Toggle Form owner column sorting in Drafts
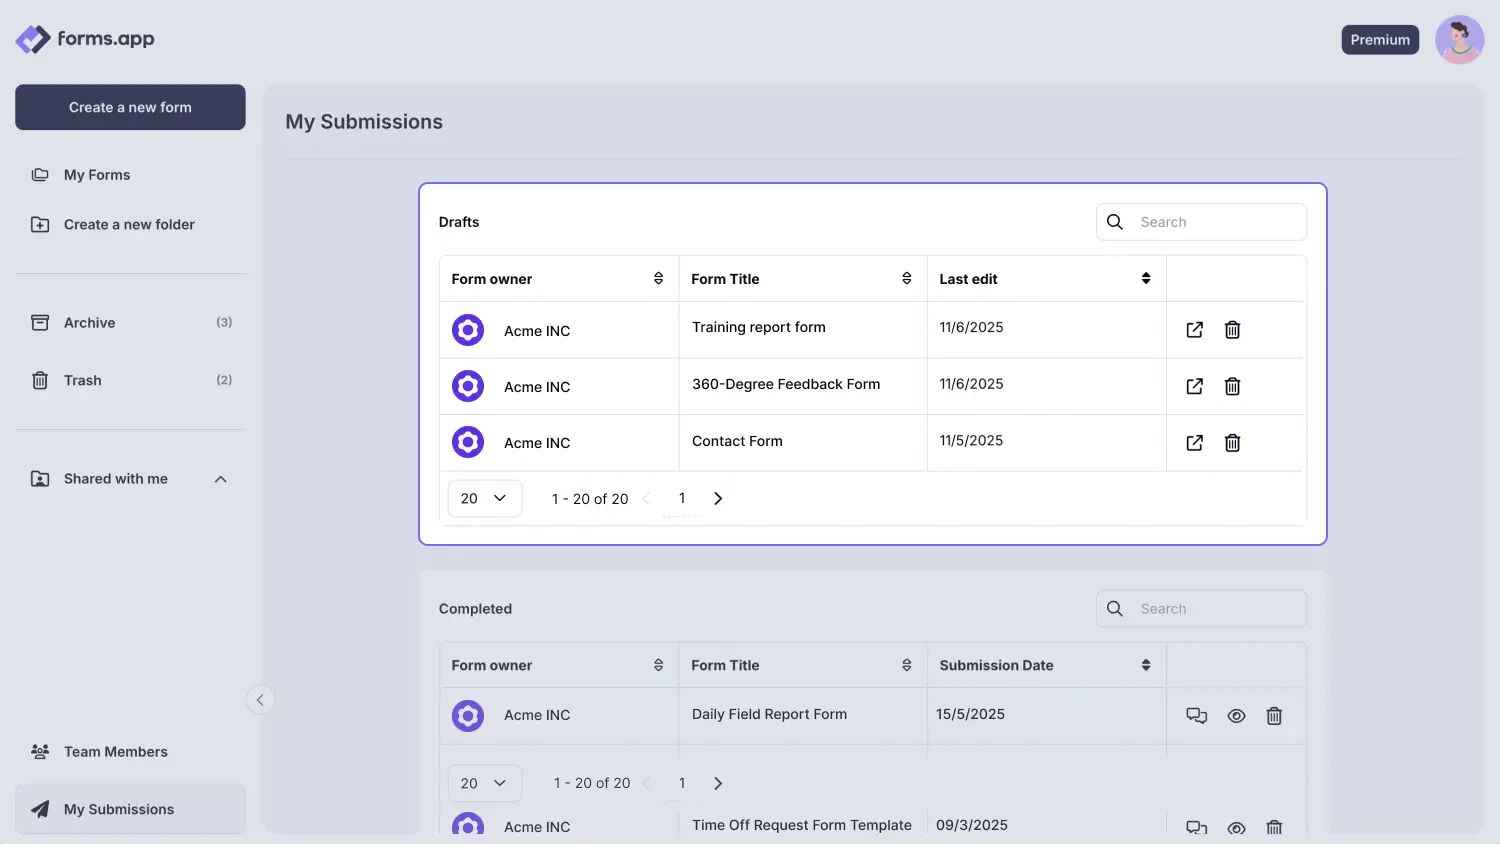The width and height of the screenshot is (1500, 846). coord(659,278)
